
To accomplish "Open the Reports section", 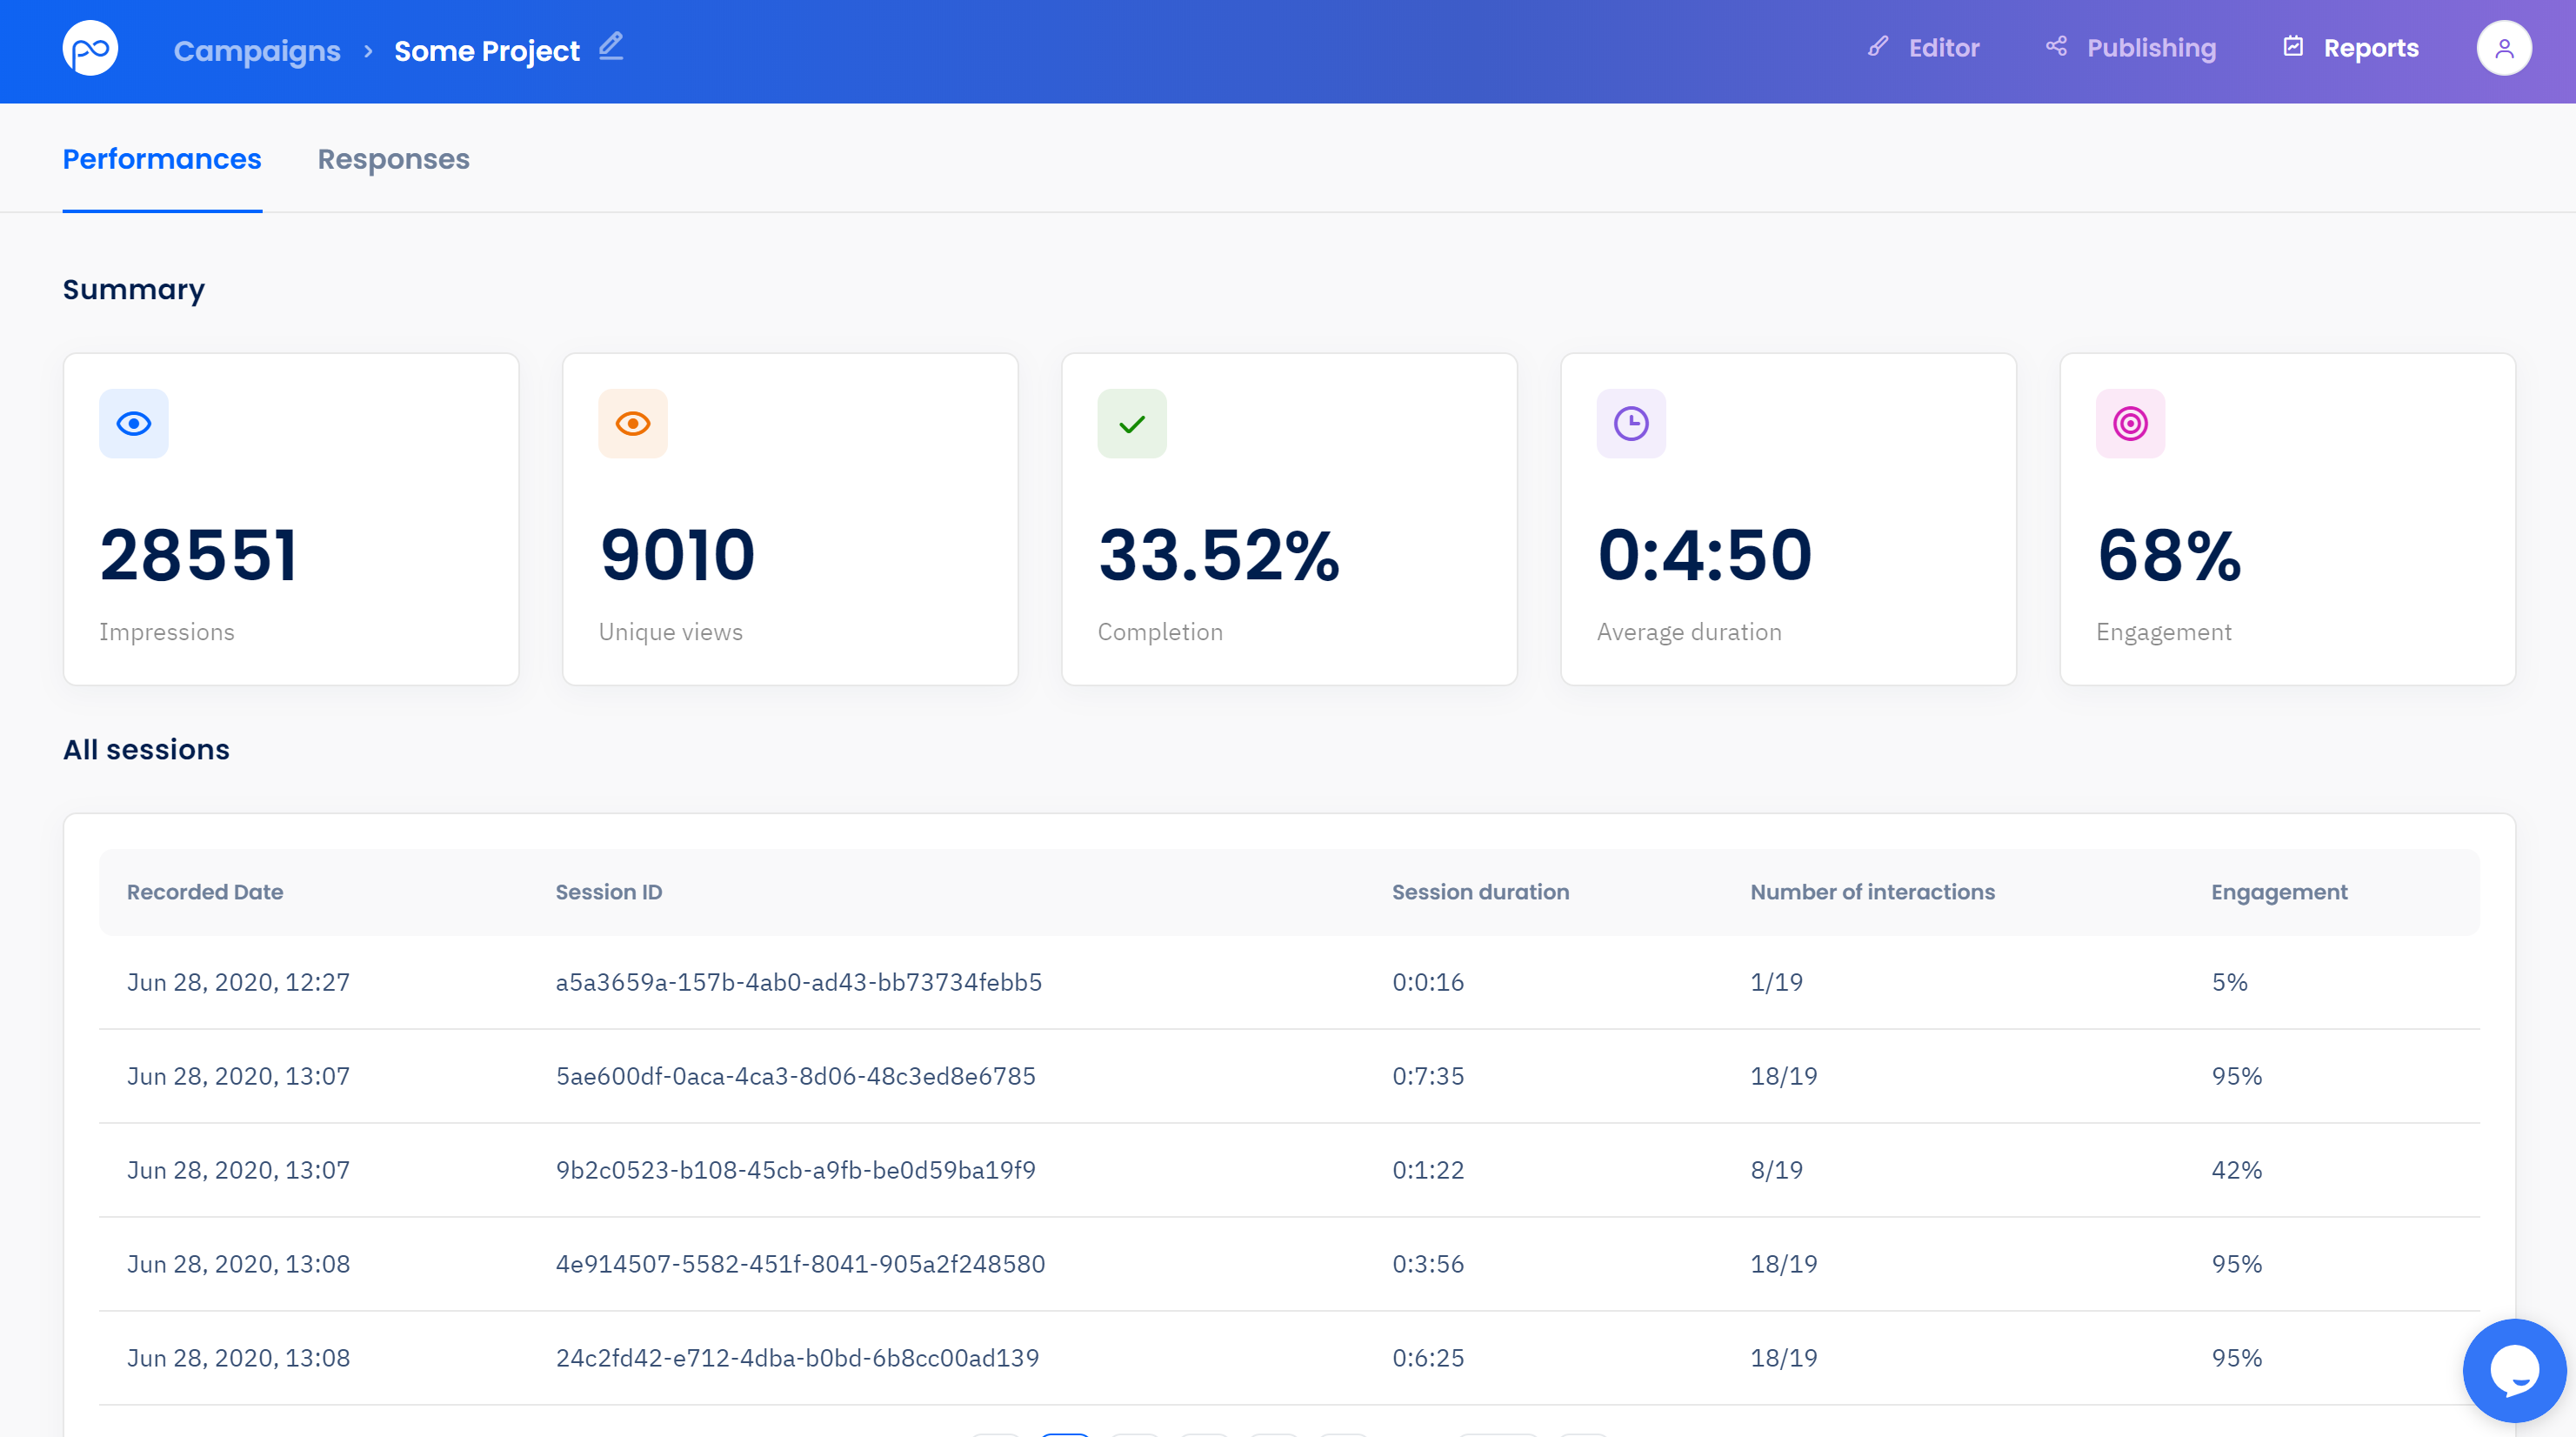I will point(2351,48).
